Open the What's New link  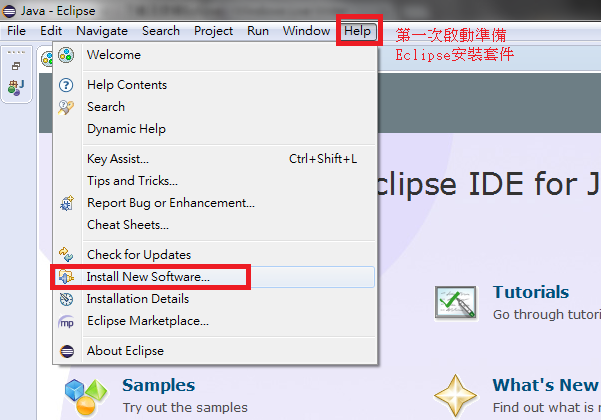pos(545,385)
